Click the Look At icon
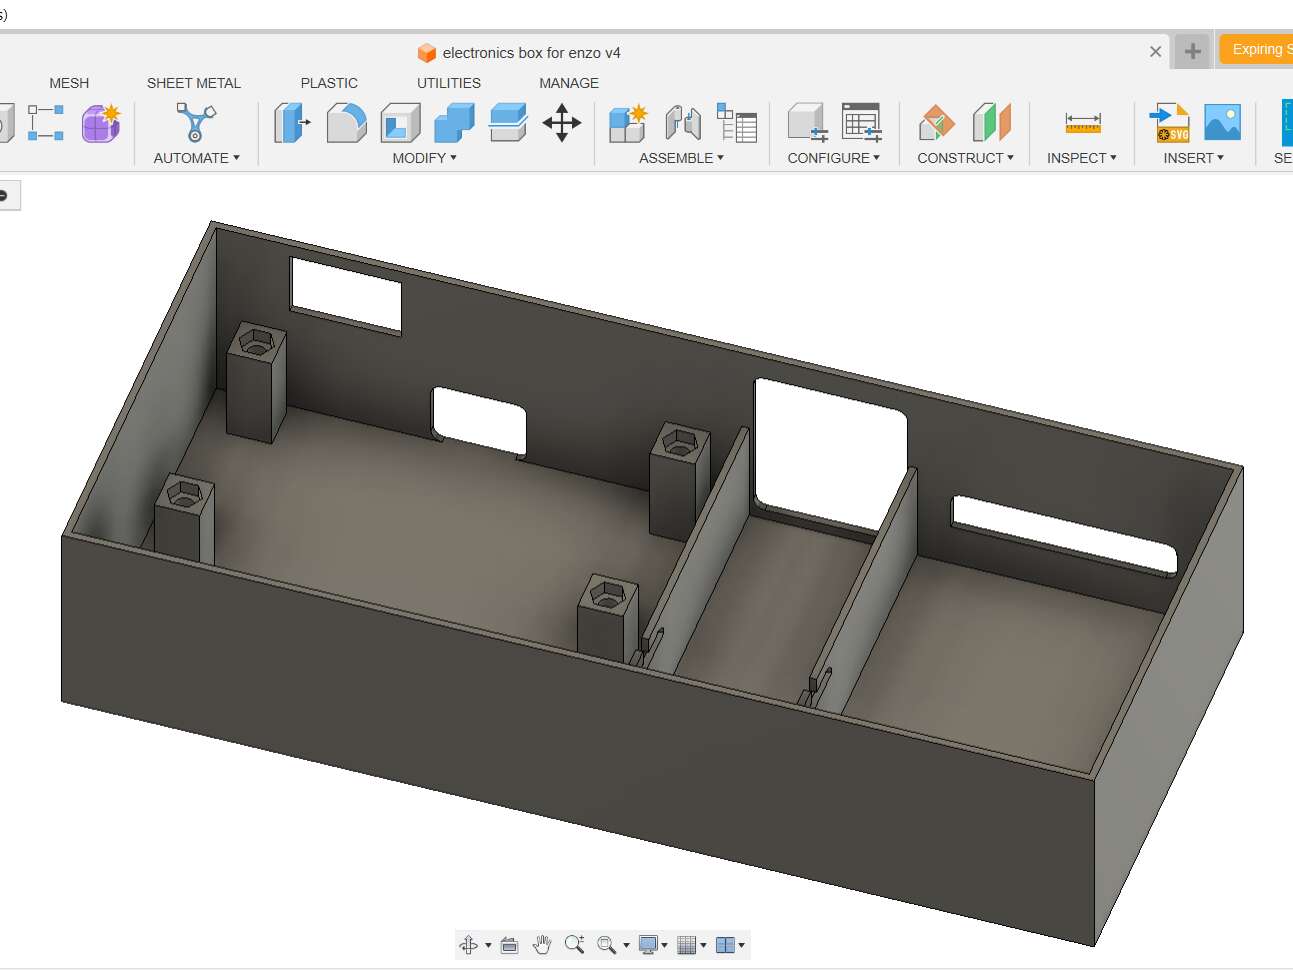This screenshot has width=1293, height=970. [x=509, y=945]
